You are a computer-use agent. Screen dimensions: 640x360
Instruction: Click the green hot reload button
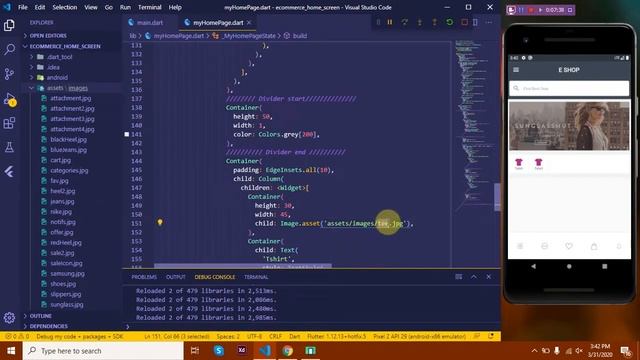(x=449, y=22)
